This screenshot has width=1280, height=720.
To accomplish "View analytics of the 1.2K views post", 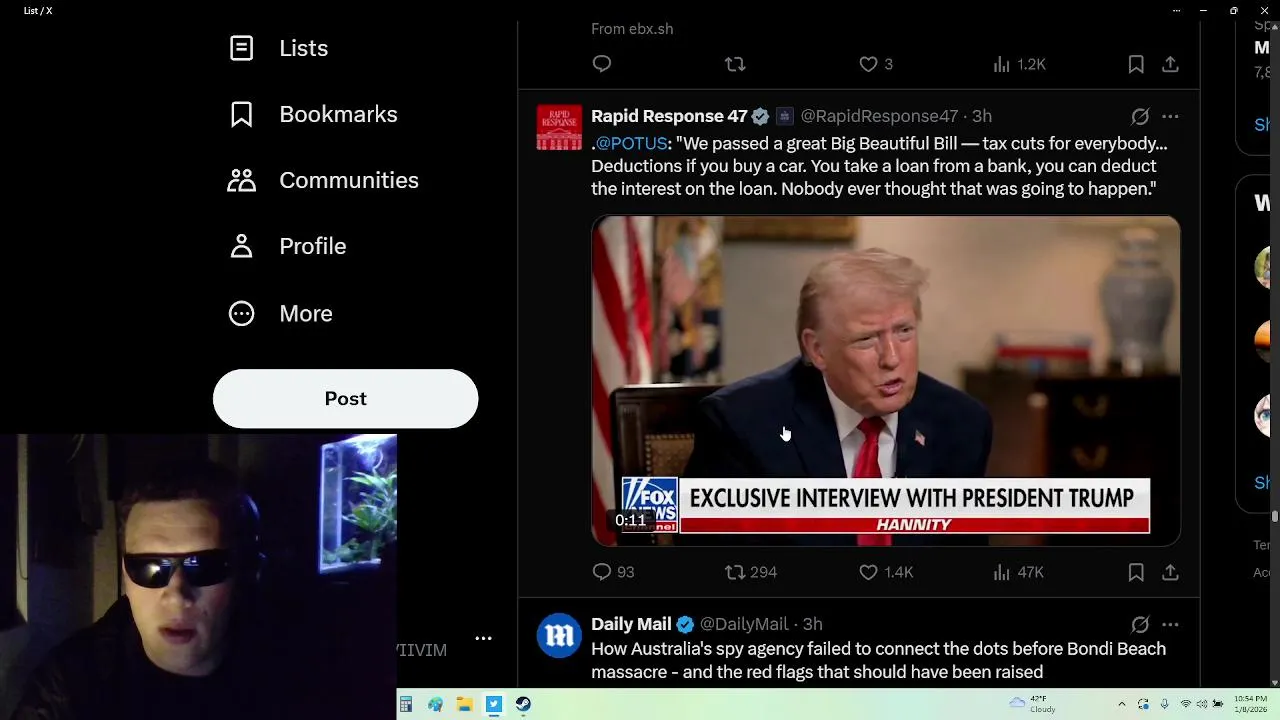I will pos(1018,64).
